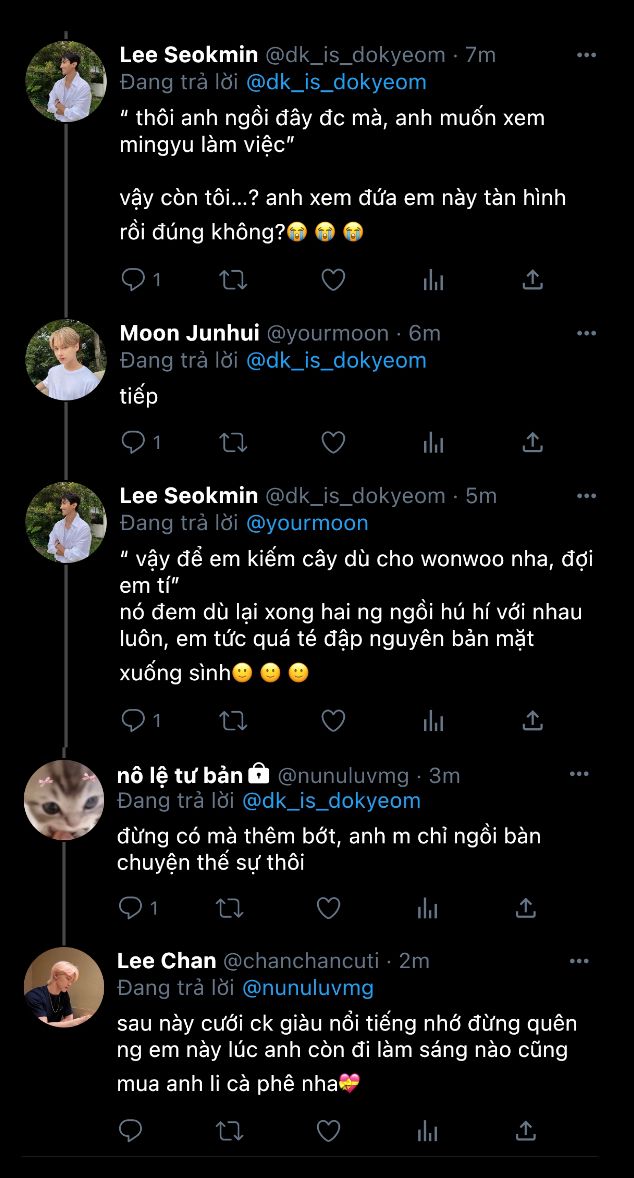Share Moon Junhui's "tiếp" tweet
This screenshot has width=634, height=1178.
point(533,442)
